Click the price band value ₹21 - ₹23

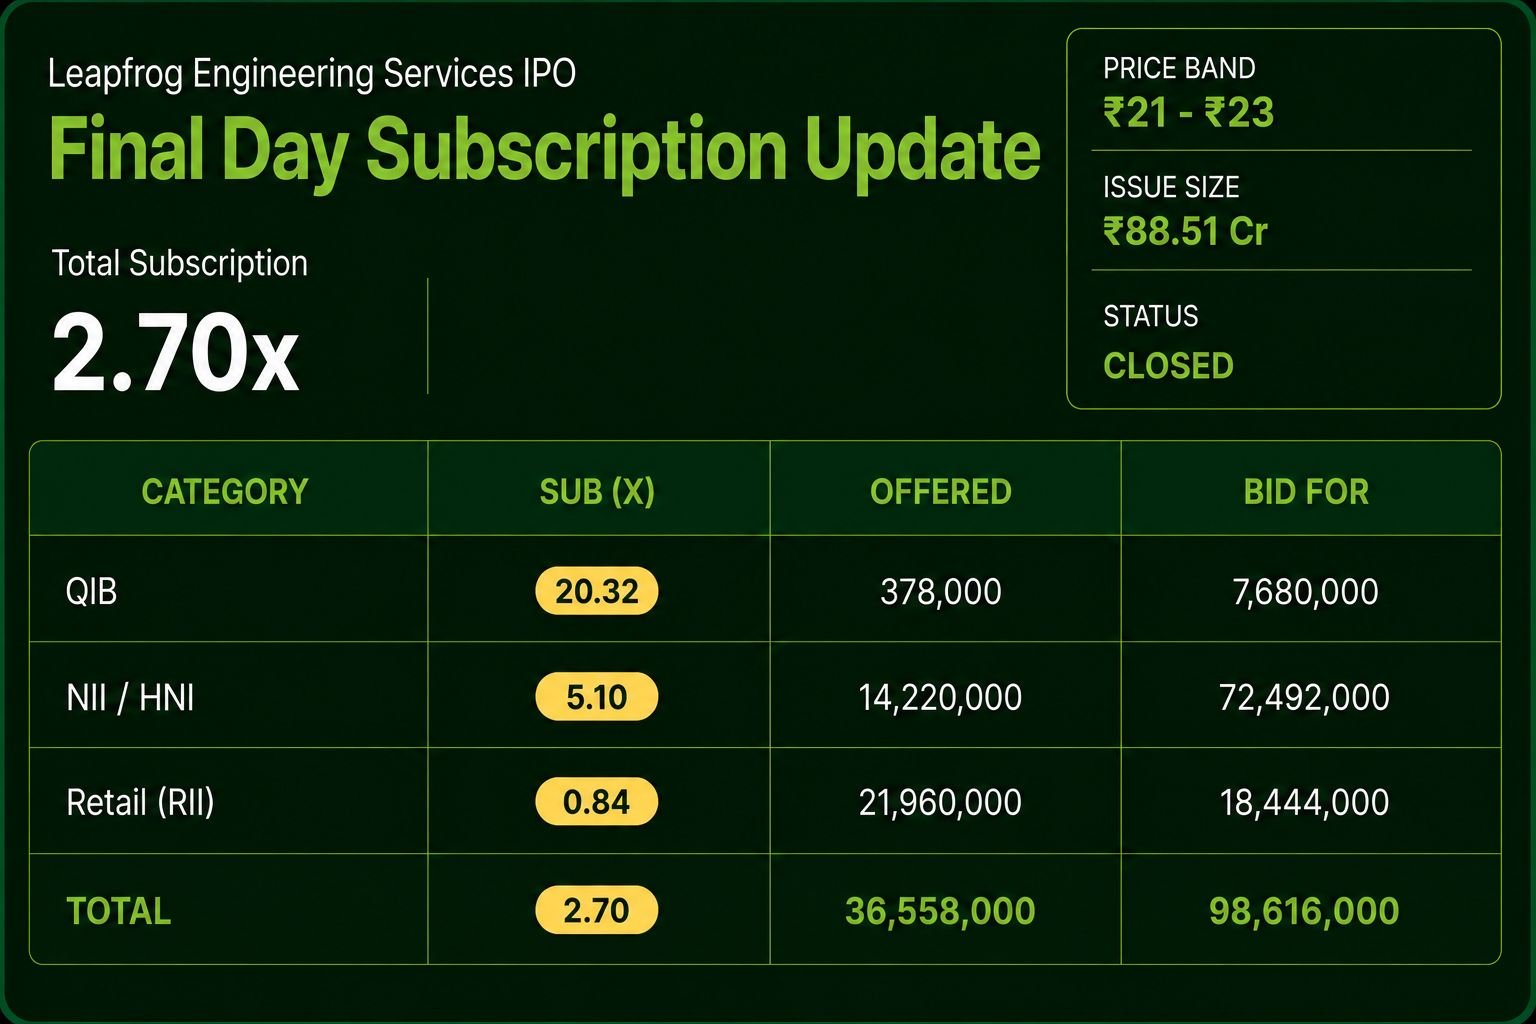[1188, 112]
